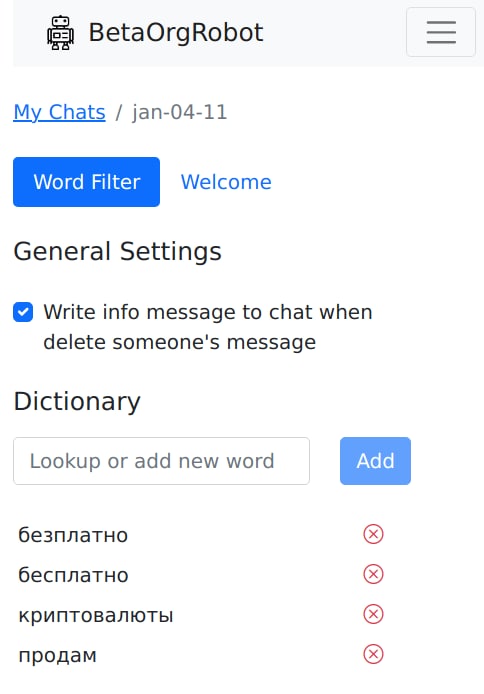Viewport: 484px width, 694px height.
Task: Remove the word продам from list
Action: 373,655
